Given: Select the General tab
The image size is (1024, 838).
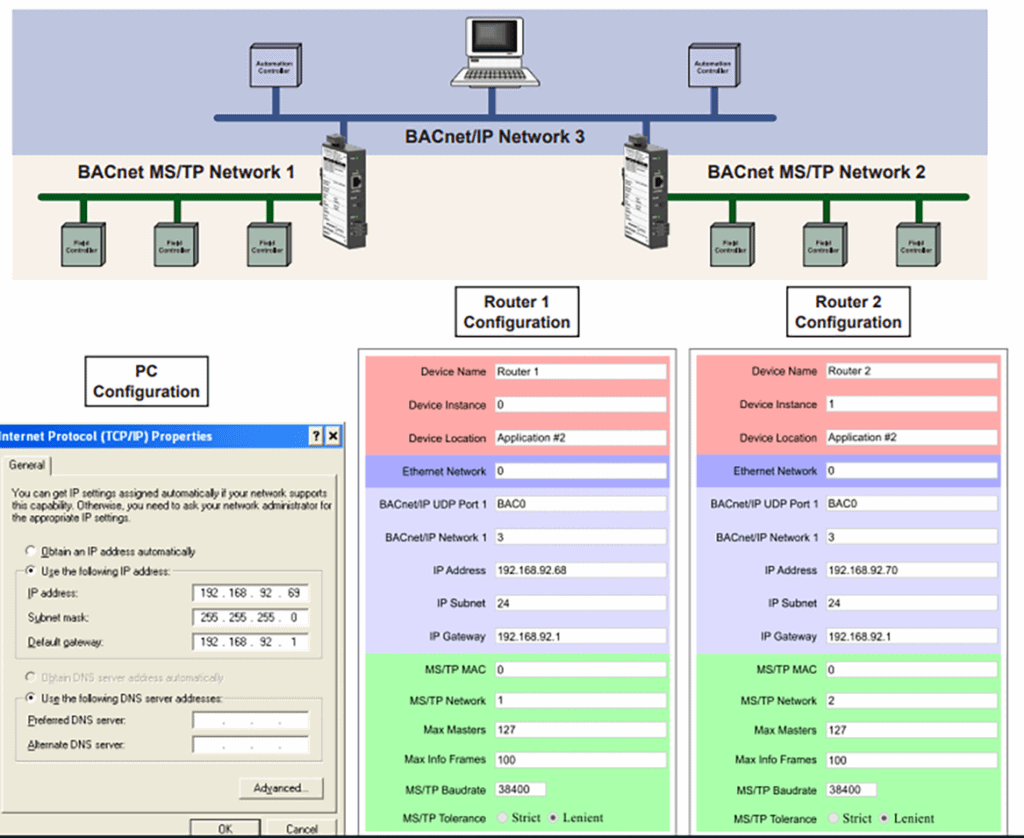Looking at the screenshot, I should click(27, 465).
